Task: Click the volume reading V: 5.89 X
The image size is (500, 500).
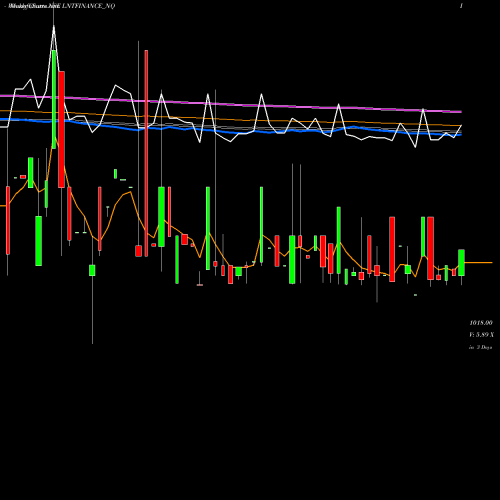Action: 481,334
